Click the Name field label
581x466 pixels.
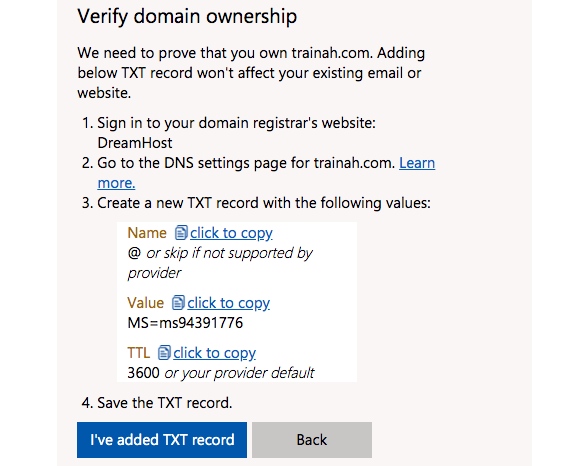click(x=147, y=233)
